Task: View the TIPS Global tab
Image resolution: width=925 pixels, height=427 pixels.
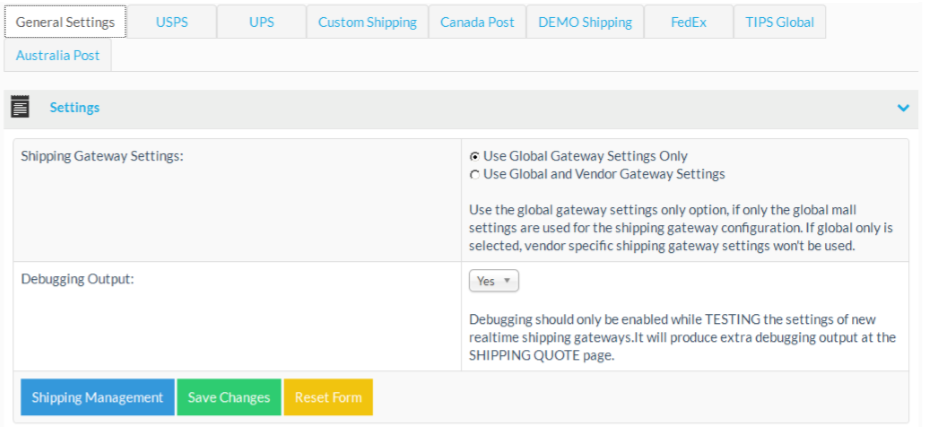Action: pyautogui.click(x=779, y=22)
